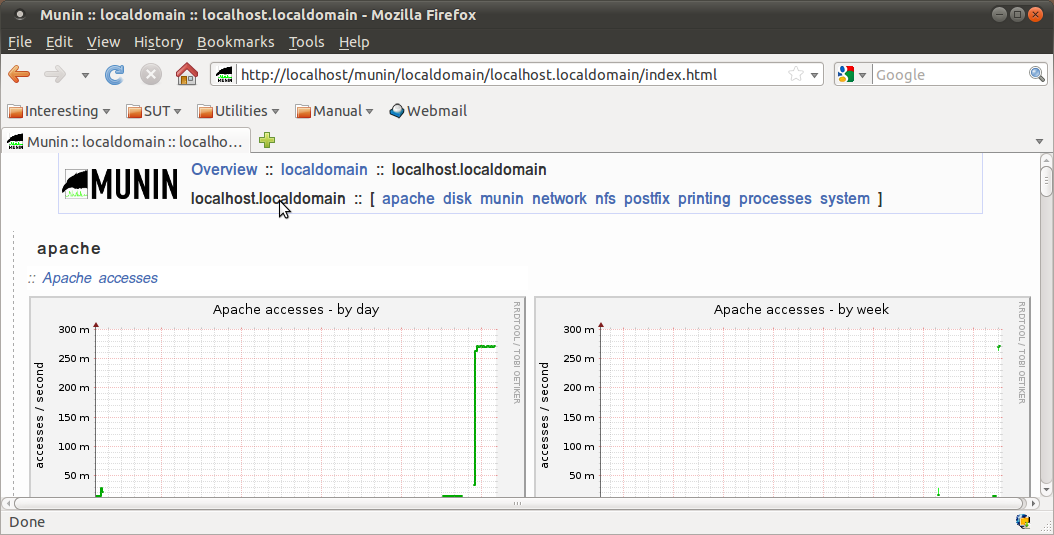Open the Apache accesses link
The width and height of the screenshot is (1054, 535).
(x=100, y=278)
